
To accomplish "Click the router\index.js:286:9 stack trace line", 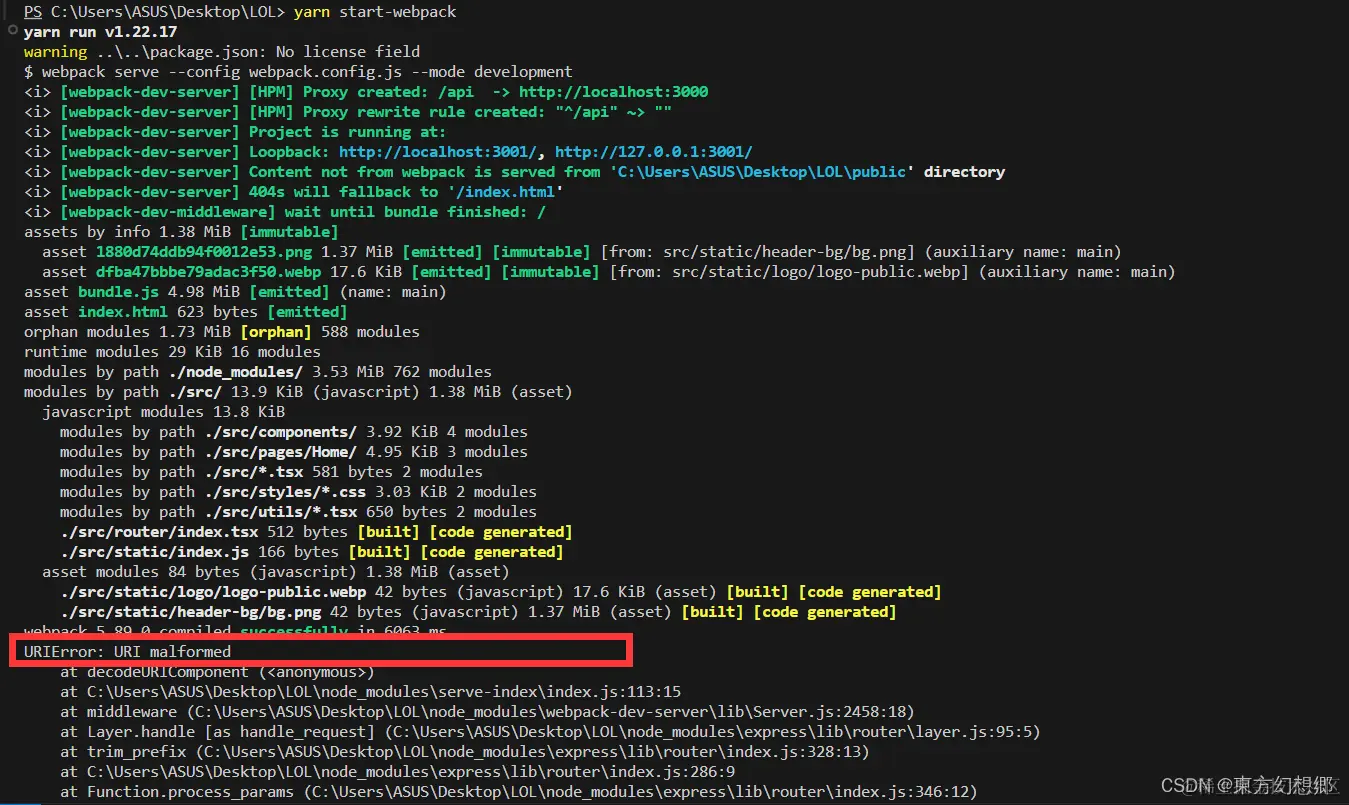I will coord(398,772).
